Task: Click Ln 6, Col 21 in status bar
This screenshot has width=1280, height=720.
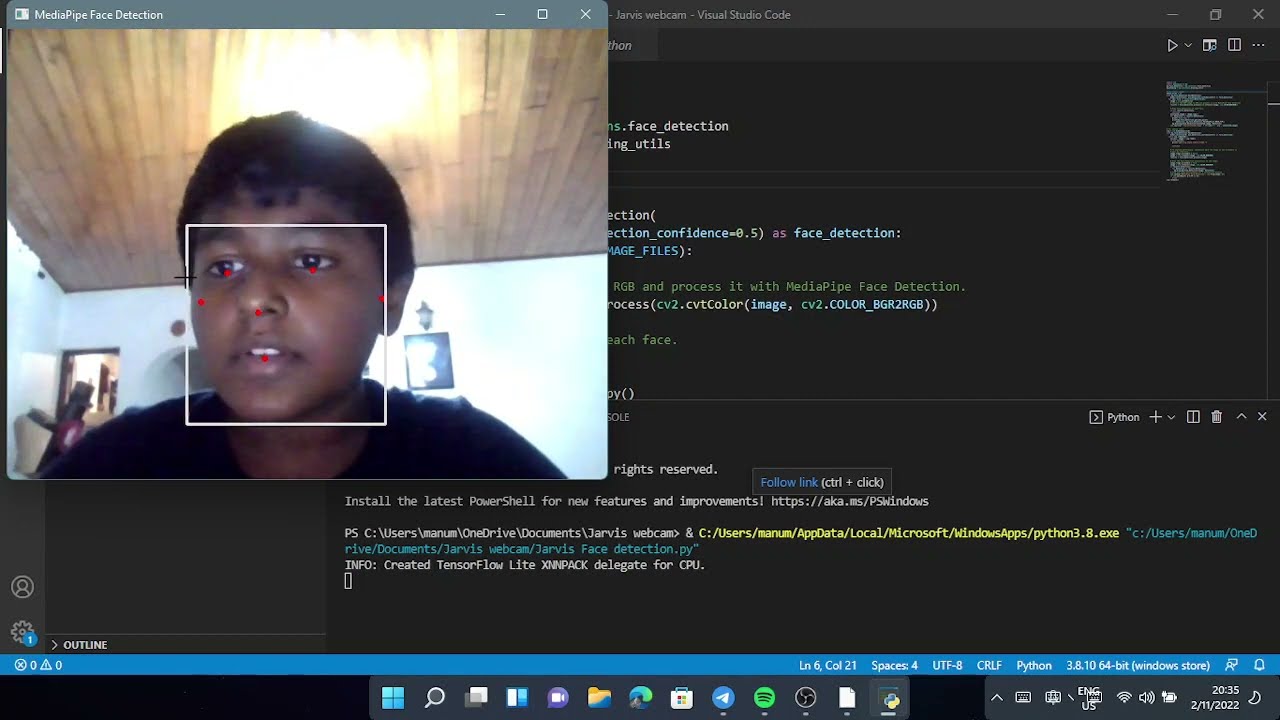Action: 828,665
